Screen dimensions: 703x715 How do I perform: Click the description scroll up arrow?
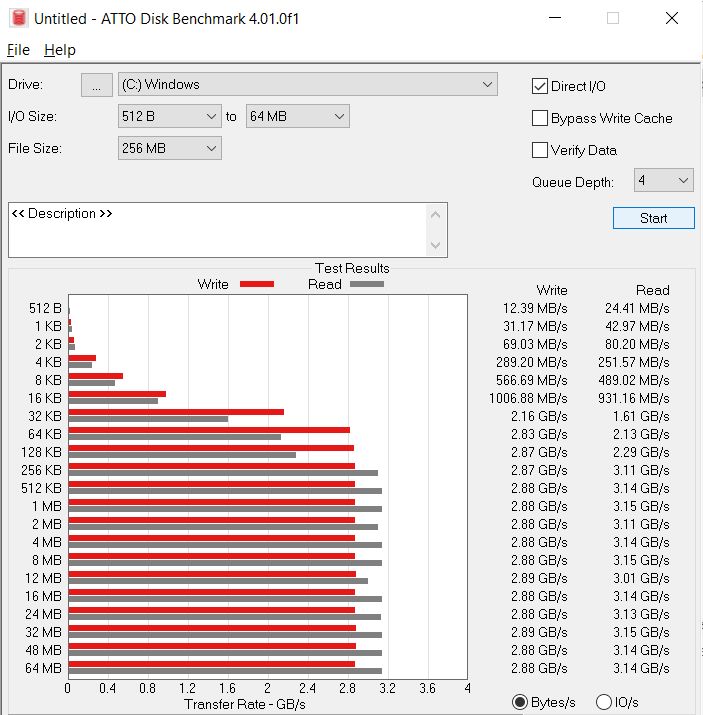[435, 214]
